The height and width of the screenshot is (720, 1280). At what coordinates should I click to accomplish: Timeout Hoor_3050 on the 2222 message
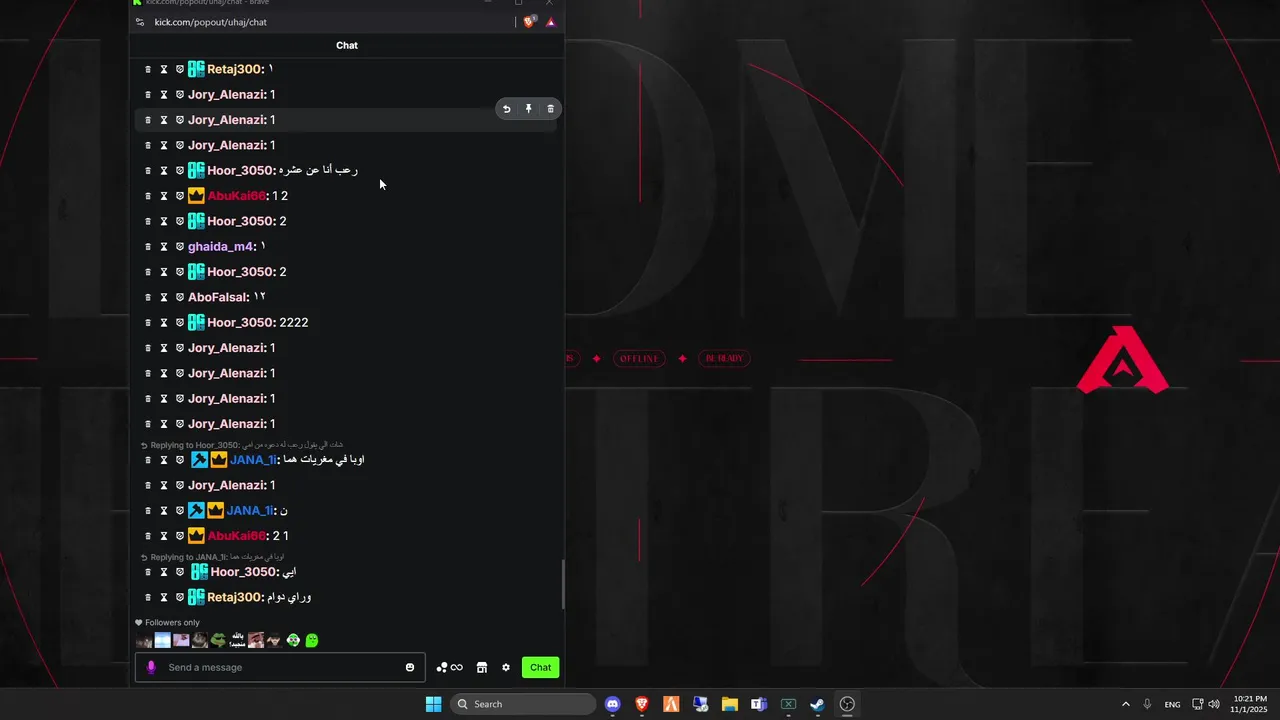(x=164, y=323)
